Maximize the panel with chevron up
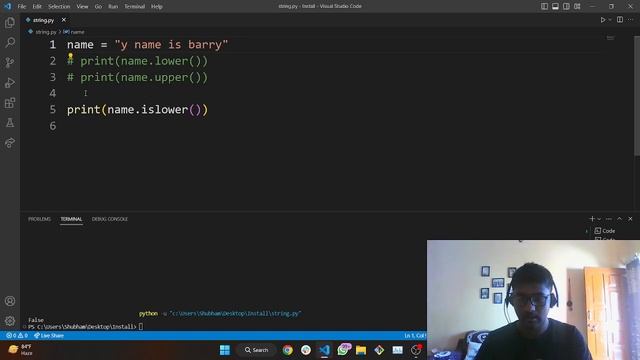Image resolution: width=640 pixels, height=360 pixels. [619, 219]
